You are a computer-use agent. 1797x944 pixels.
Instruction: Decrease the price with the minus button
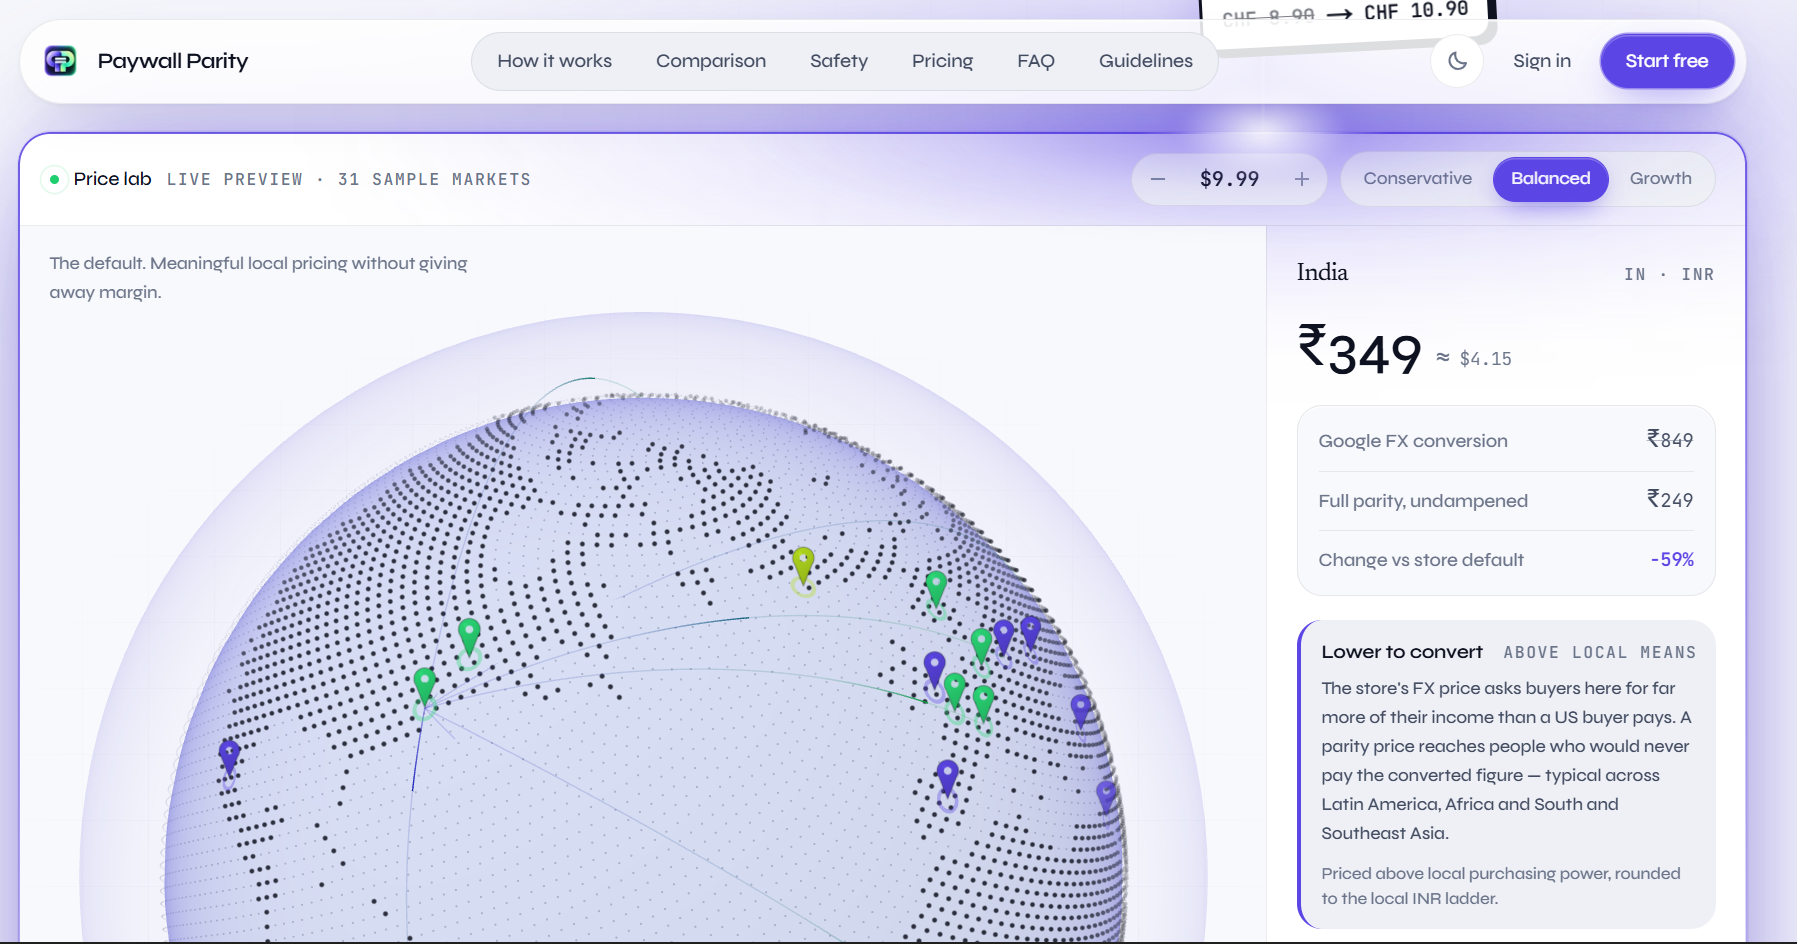pyautogui.click(x=1158, y=179)
